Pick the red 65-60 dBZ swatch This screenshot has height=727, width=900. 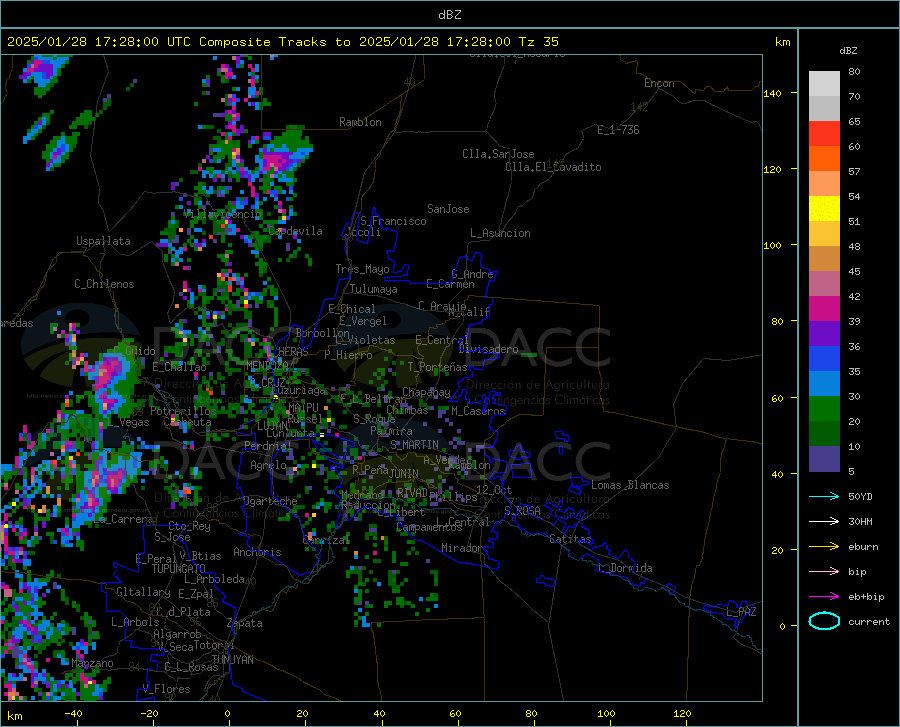pos(824,134)
